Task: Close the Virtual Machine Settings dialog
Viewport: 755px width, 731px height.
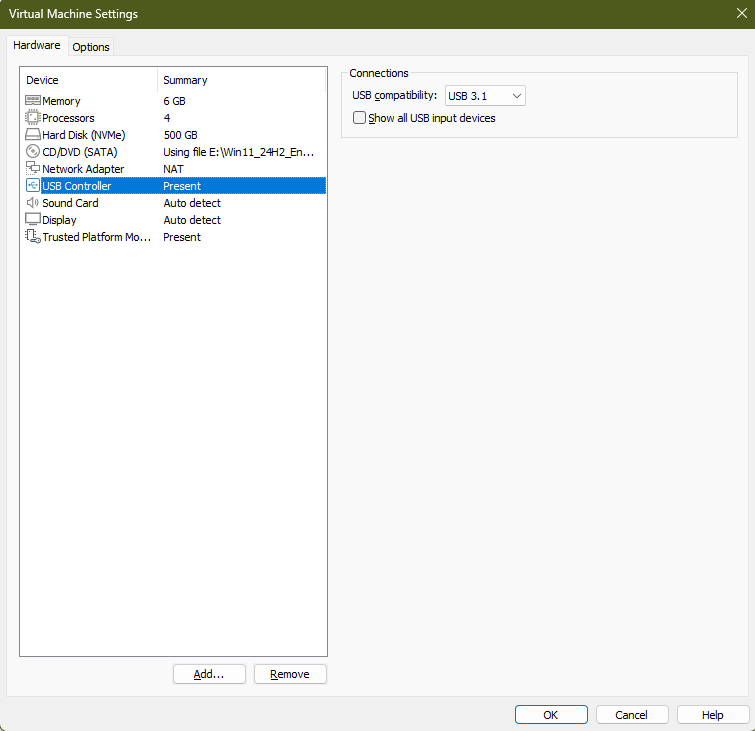Action: point(742,13)
